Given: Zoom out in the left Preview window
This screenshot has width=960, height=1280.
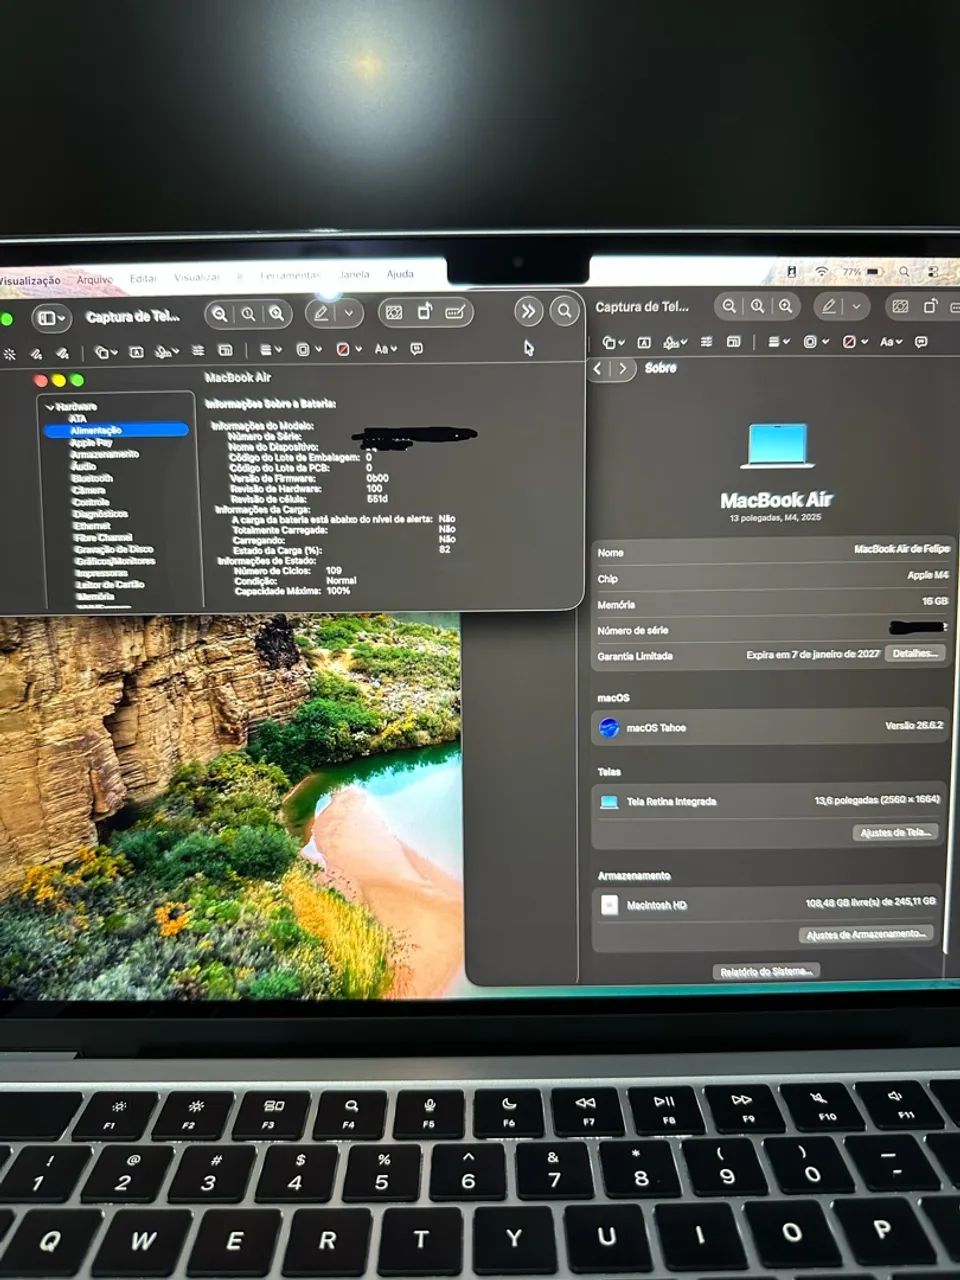Looking at the screenshot, I should click(x=219, y=314).
